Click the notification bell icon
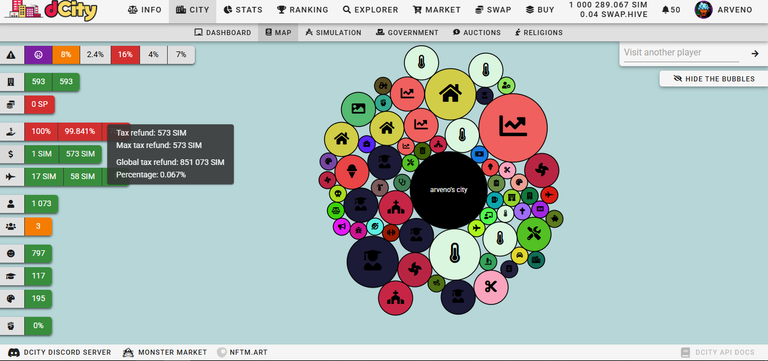The width and height of the screenshot is (768, 361). 665,10
